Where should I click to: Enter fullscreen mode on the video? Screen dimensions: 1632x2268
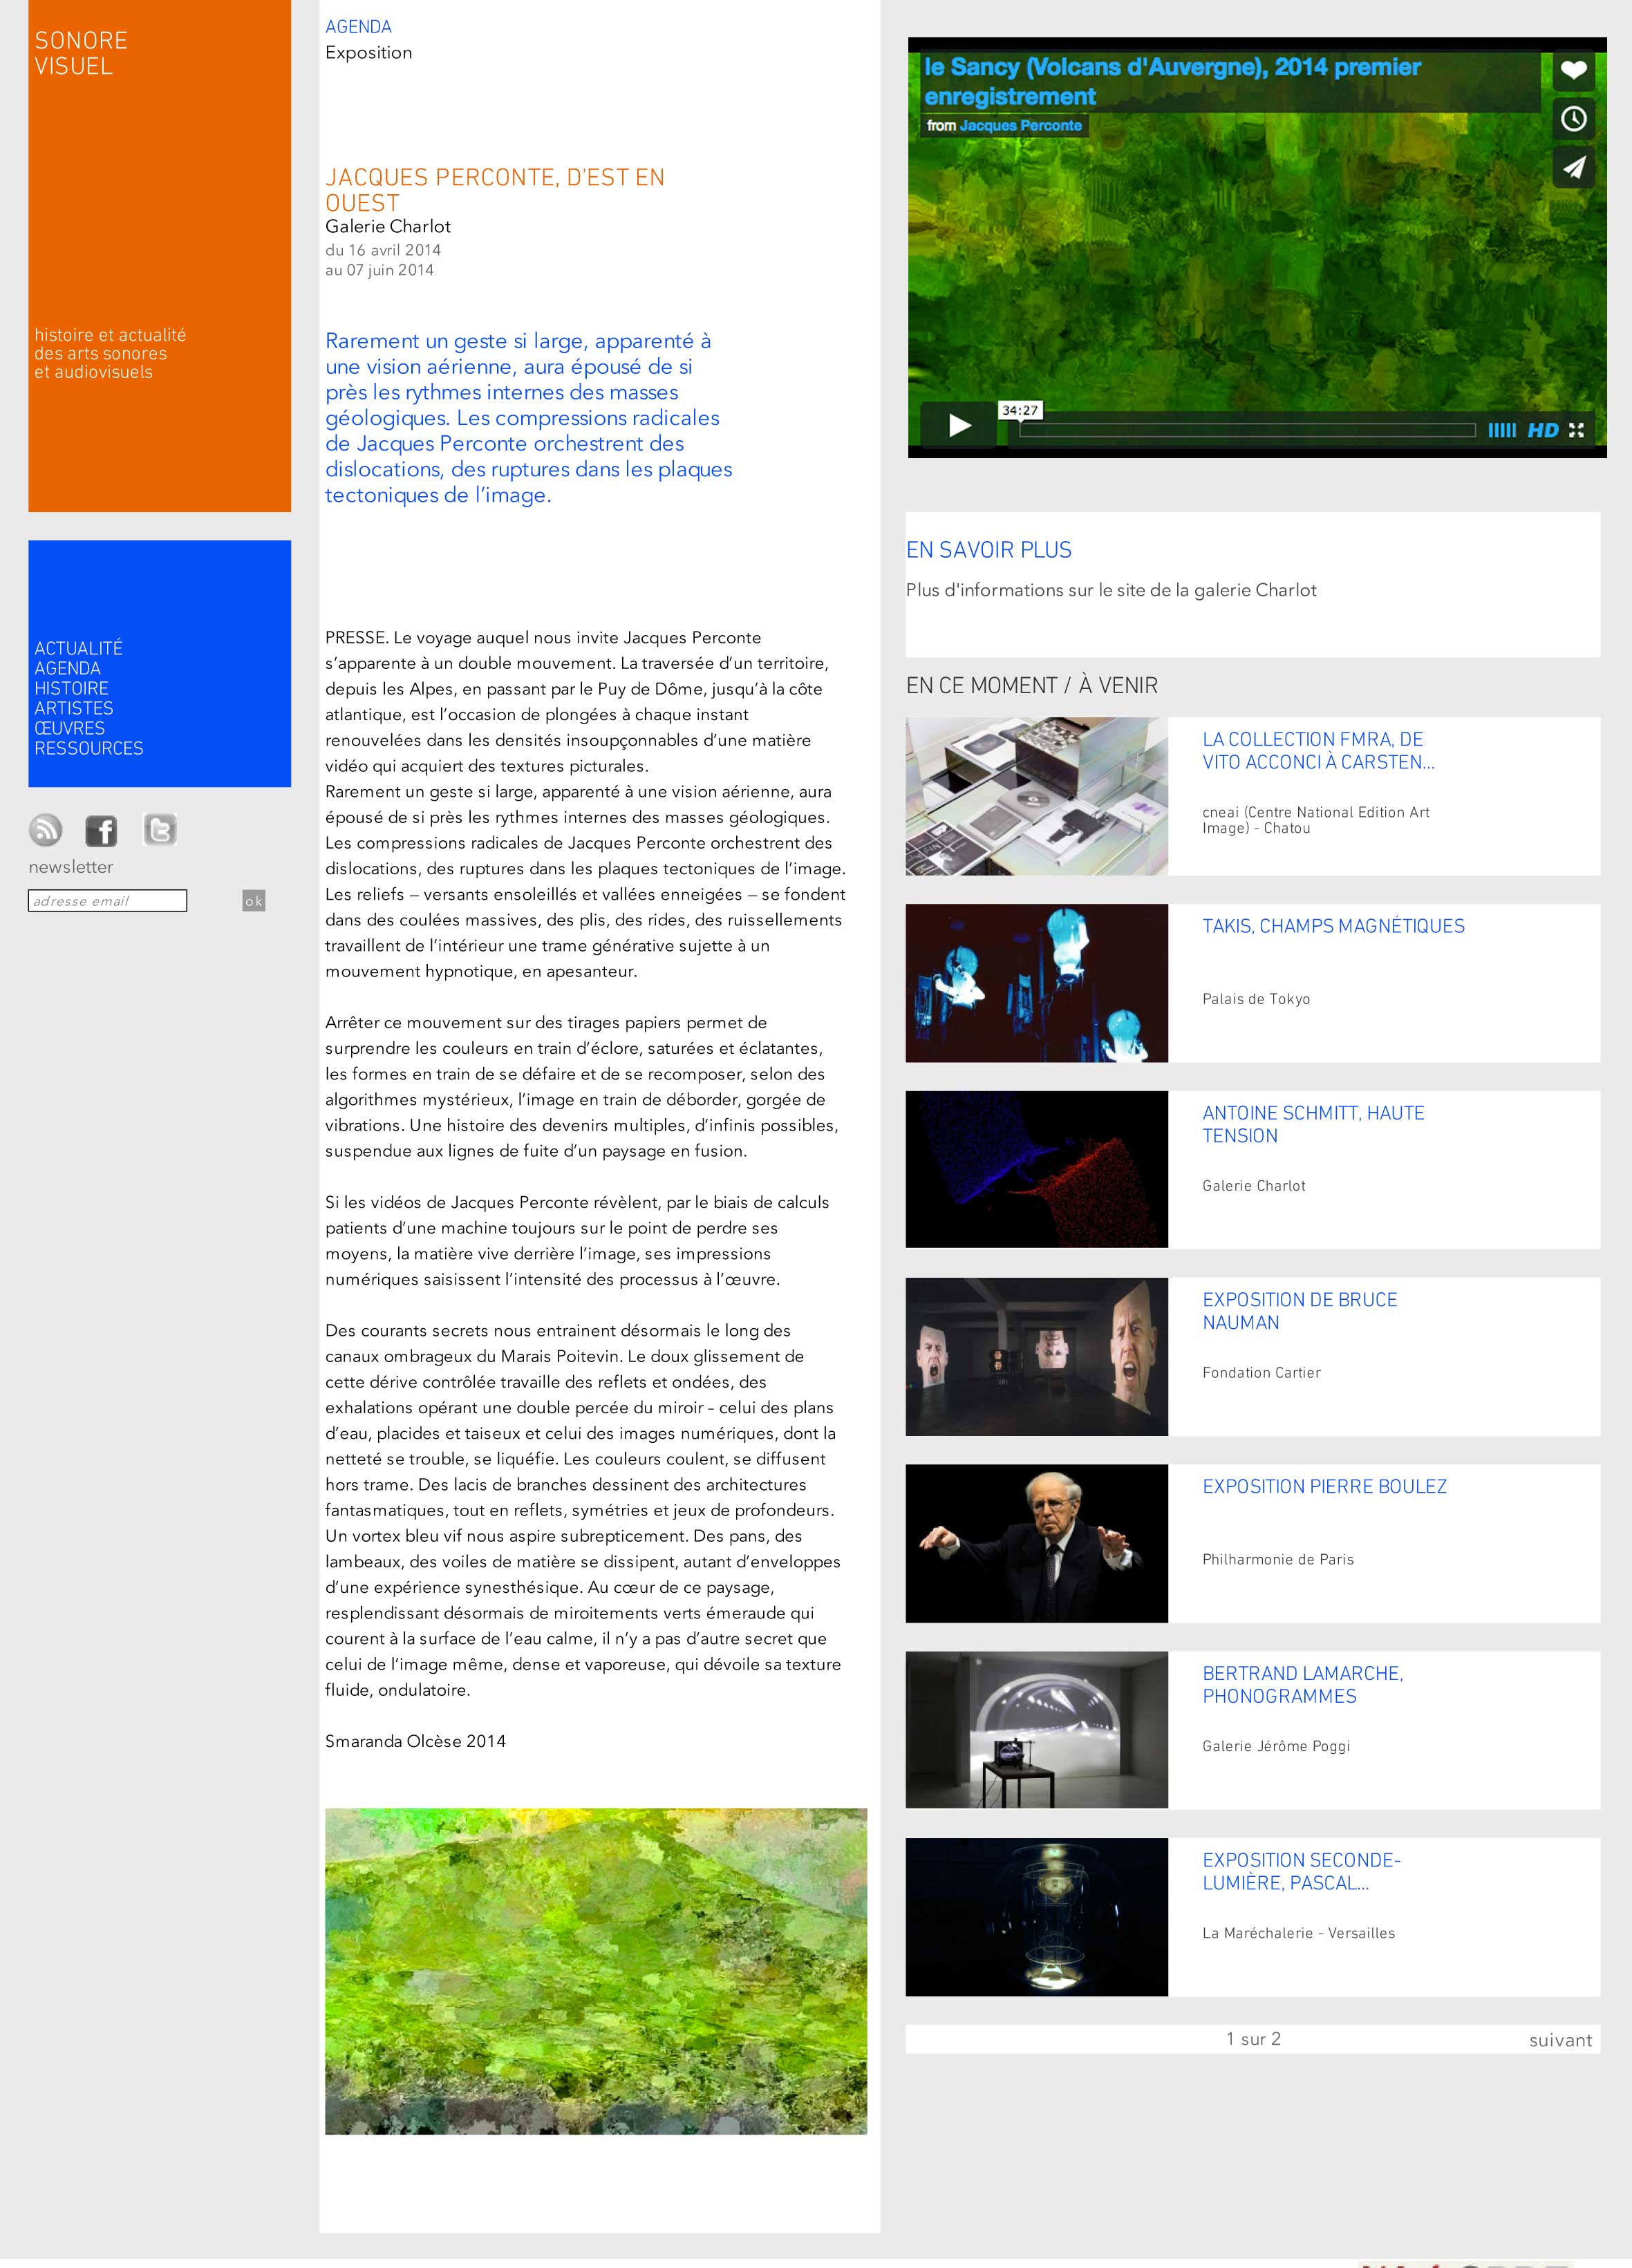coord(1577,430)
